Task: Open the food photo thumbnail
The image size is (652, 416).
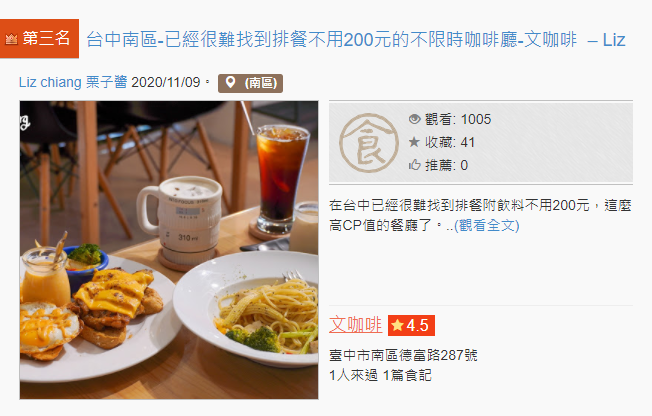Action: tap(169, 250)
